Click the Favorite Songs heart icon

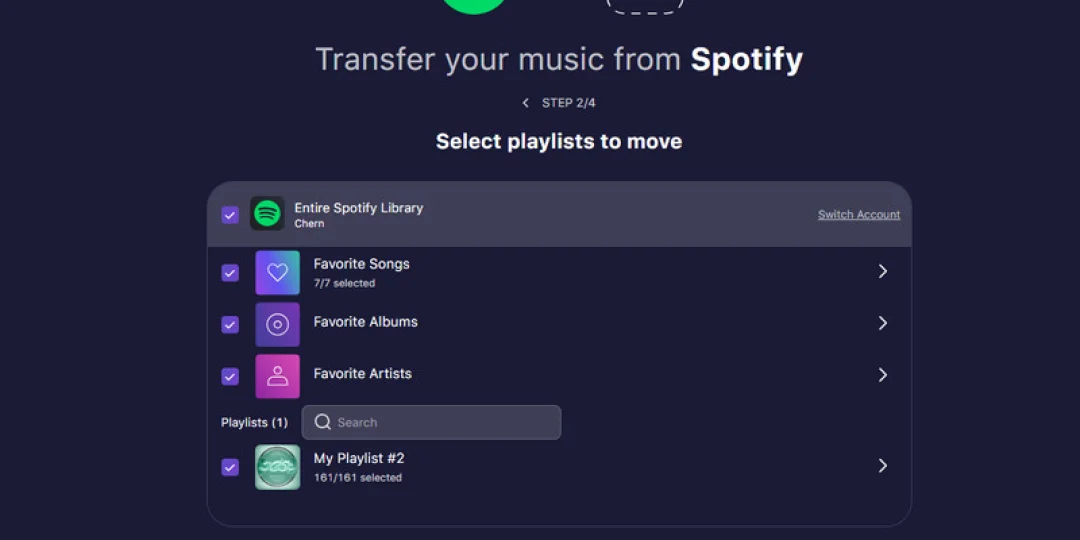[x=277, y=272]
